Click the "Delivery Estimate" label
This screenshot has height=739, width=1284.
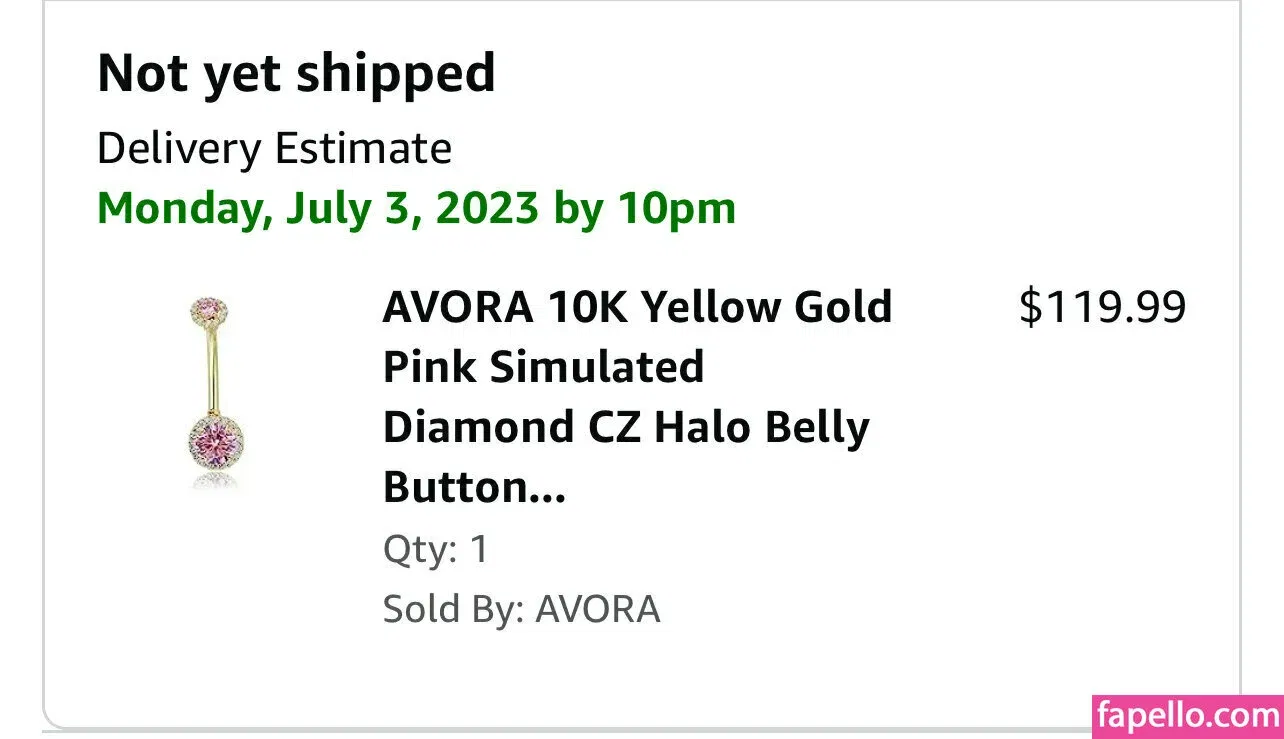[274, 149]
